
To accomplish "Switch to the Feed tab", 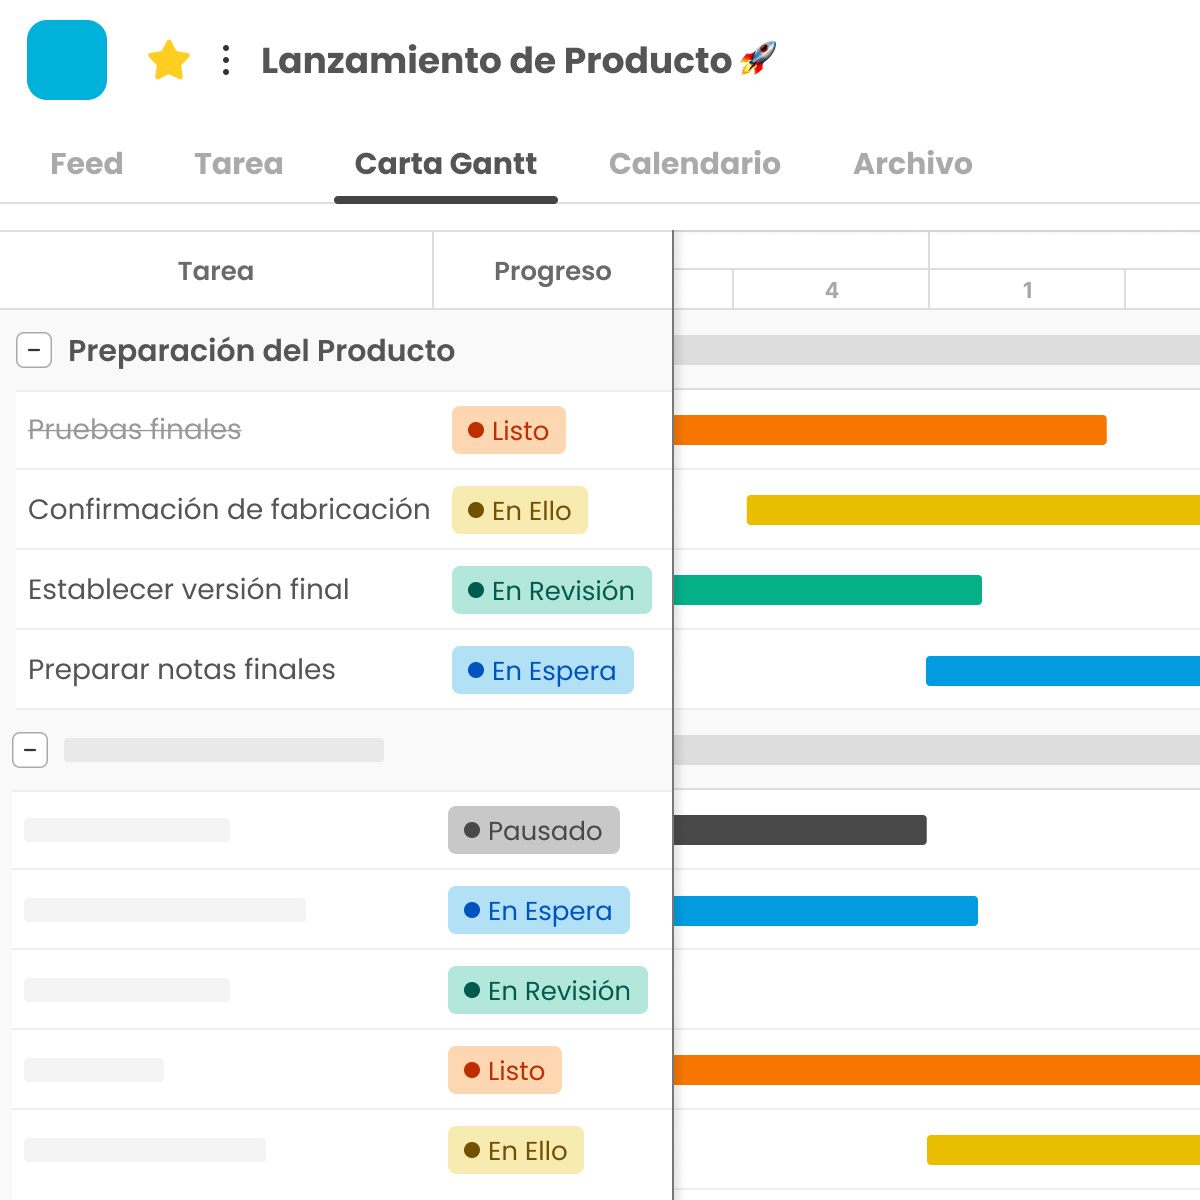I will [87, 164].
